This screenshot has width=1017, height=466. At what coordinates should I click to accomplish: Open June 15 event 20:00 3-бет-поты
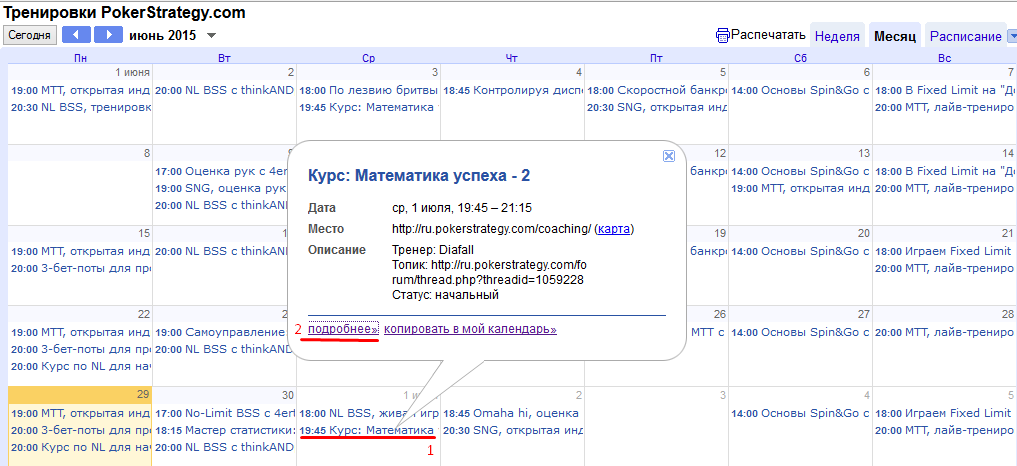[x=81, y=269]
